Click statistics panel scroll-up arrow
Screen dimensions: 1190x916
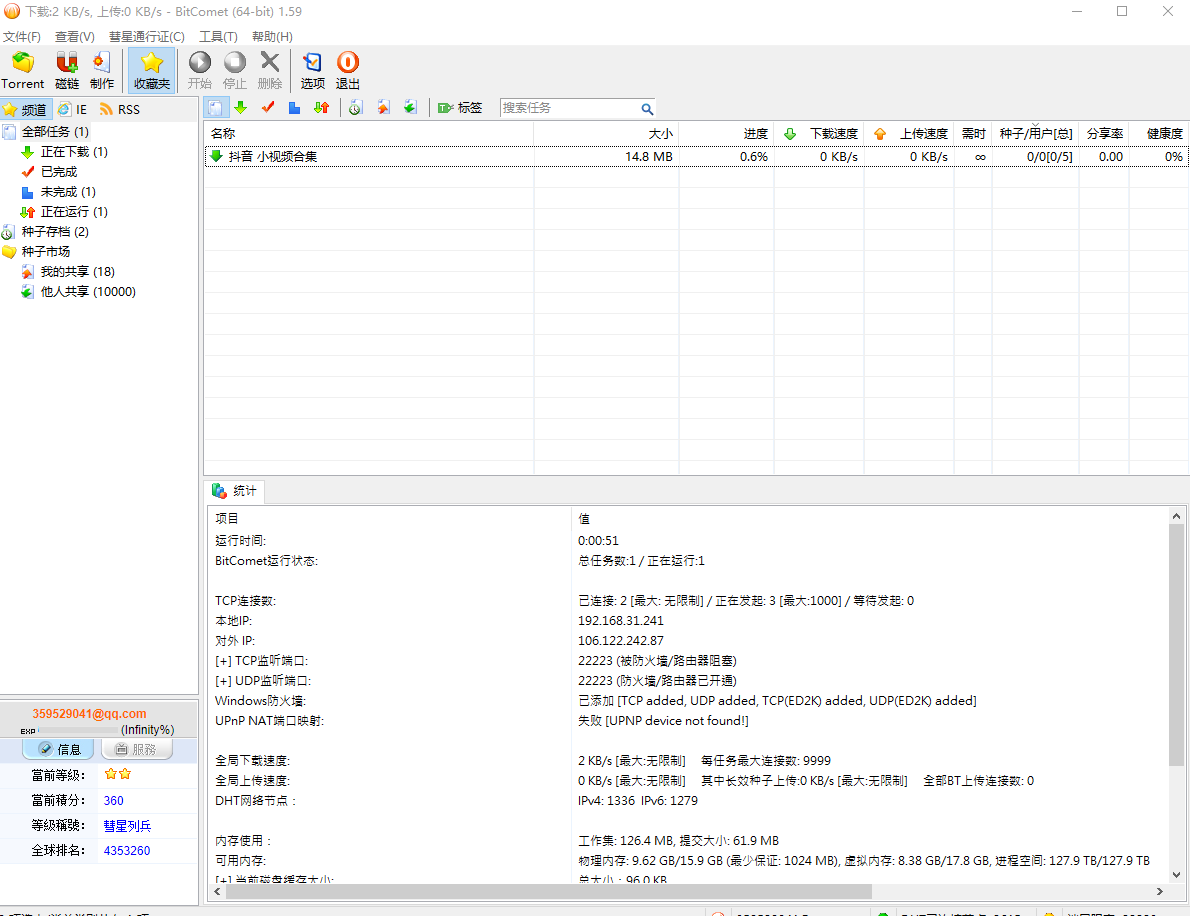tap(1176, 516)
